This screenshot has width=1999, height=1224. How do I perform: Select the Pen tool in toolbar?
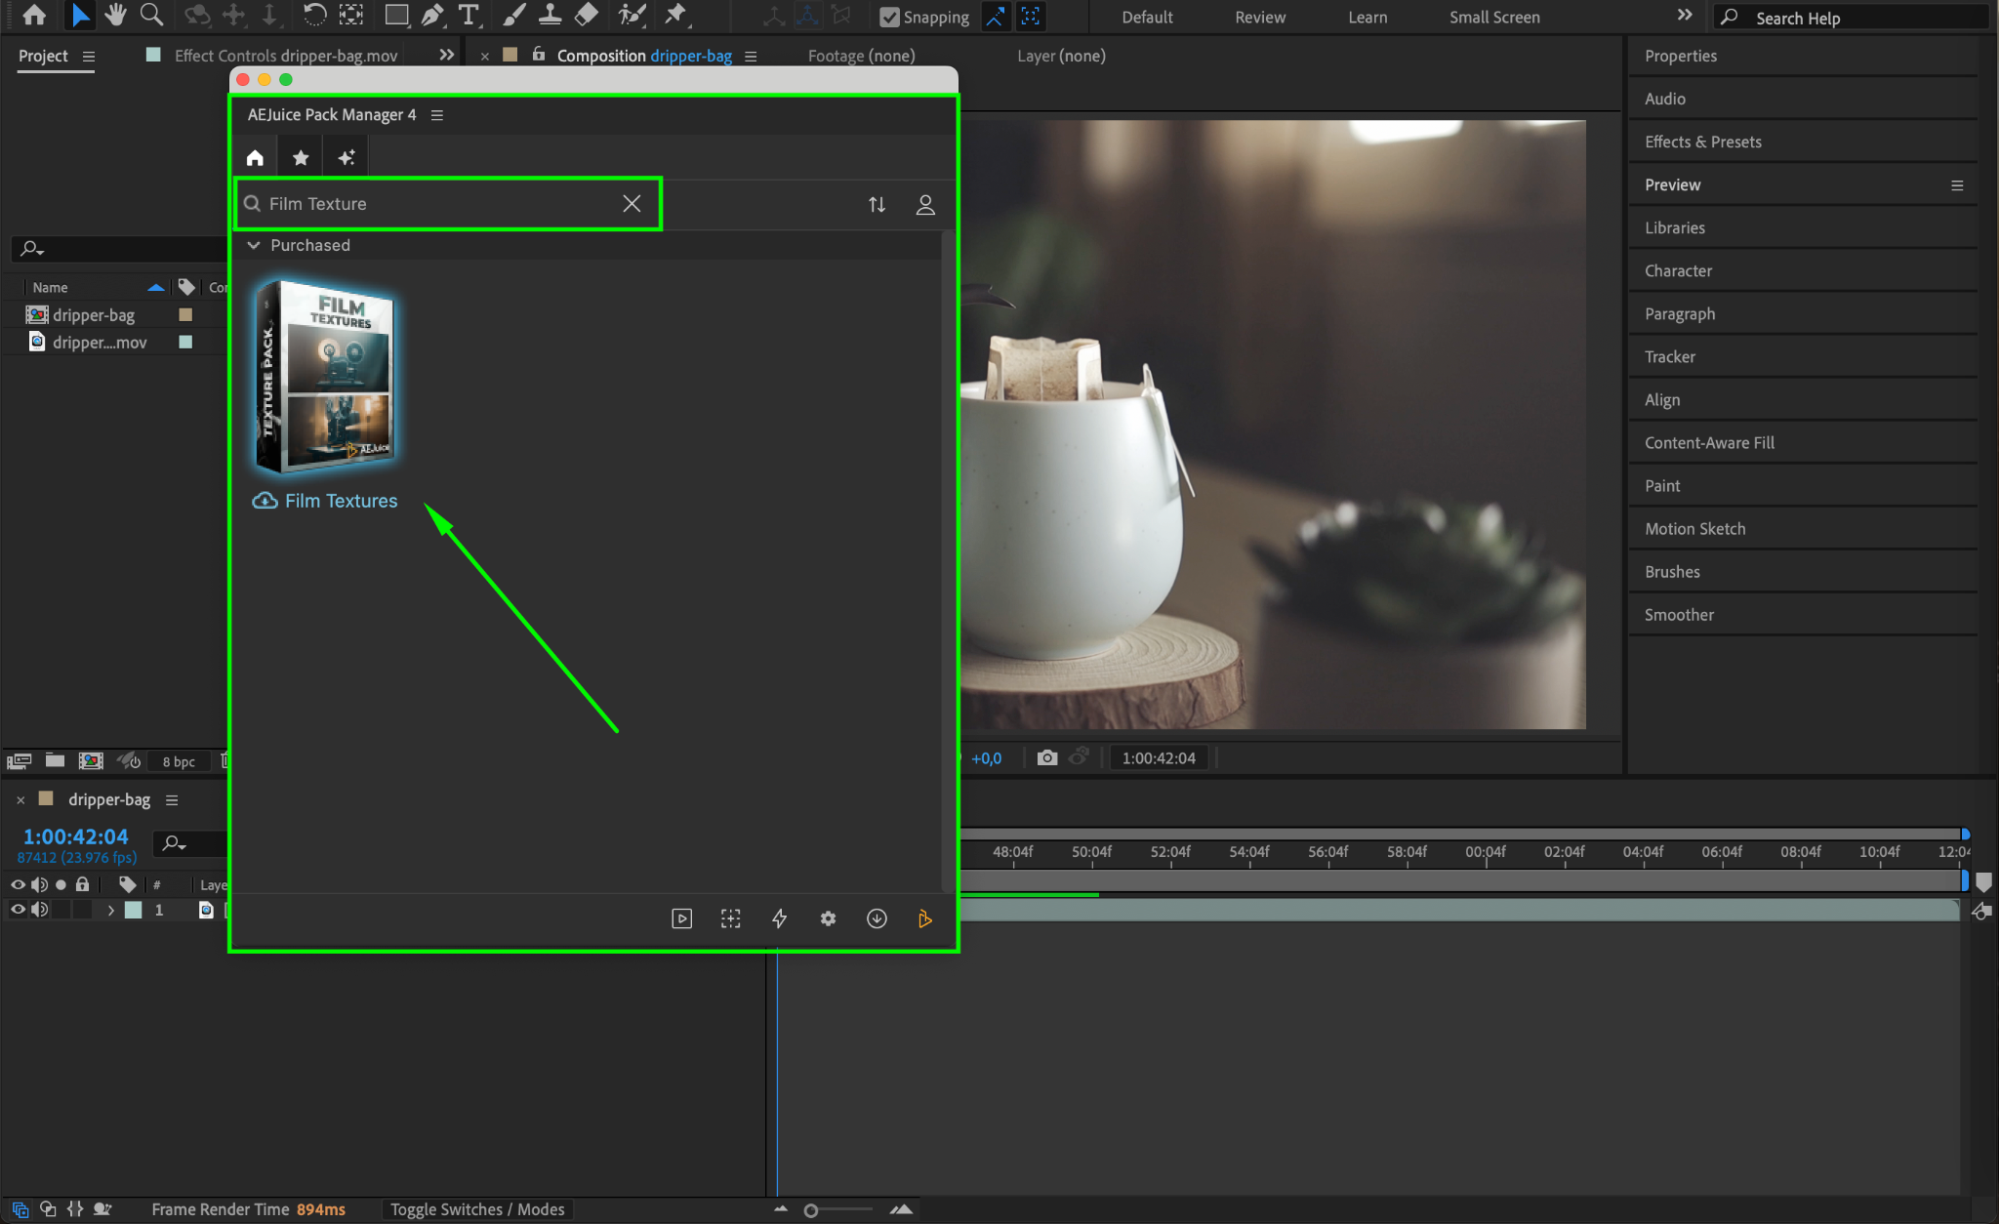tap(432, 15)
